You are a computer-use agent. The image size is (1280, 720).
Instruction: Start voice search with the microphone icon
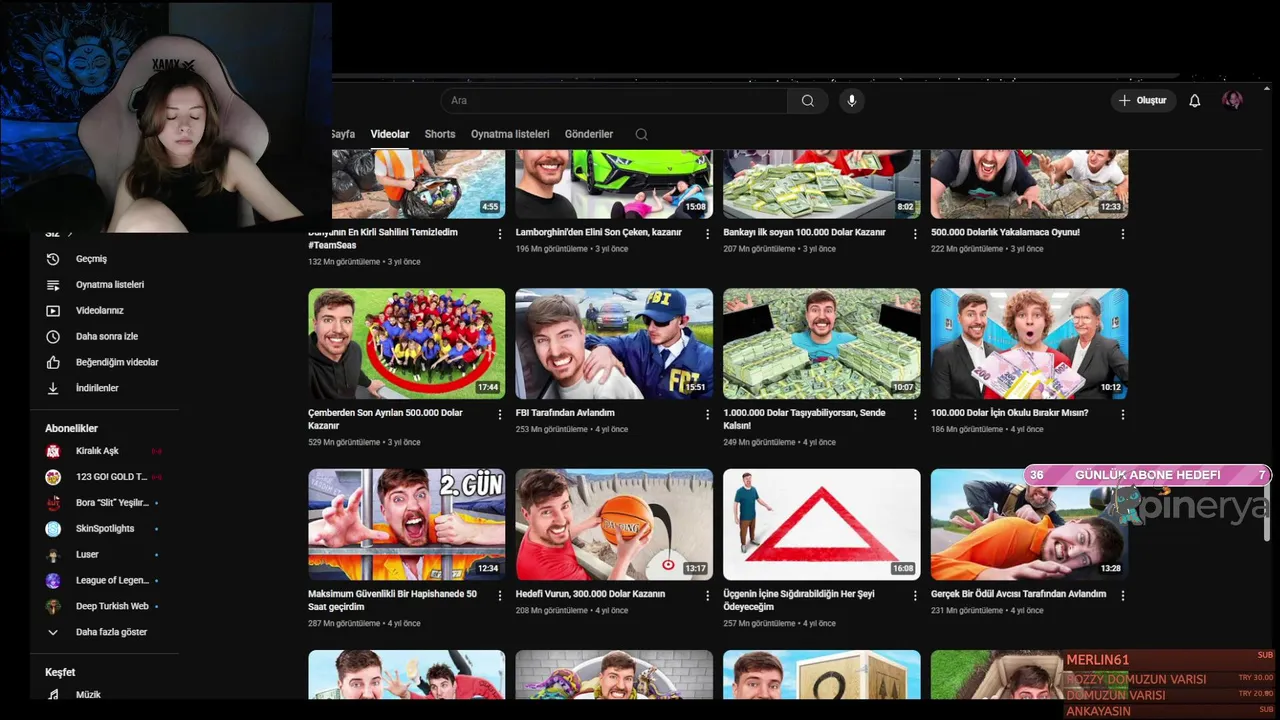[x=852, y=100]
